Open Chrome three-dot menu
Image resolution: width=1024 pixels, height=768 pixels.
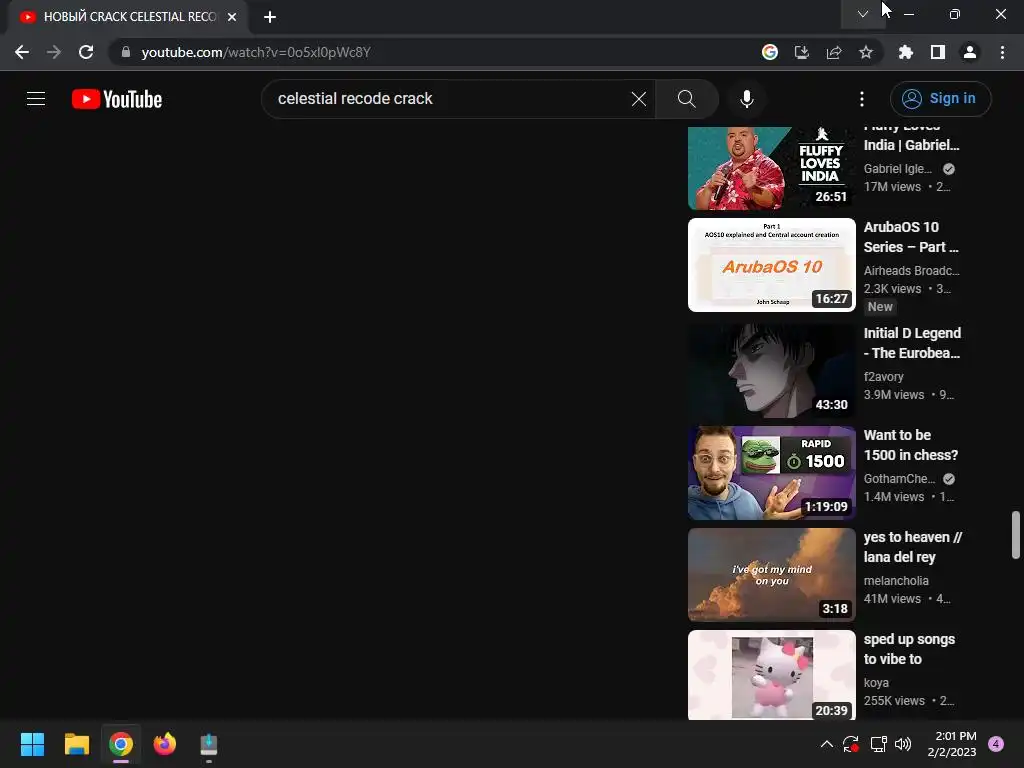click(1002, 52)
